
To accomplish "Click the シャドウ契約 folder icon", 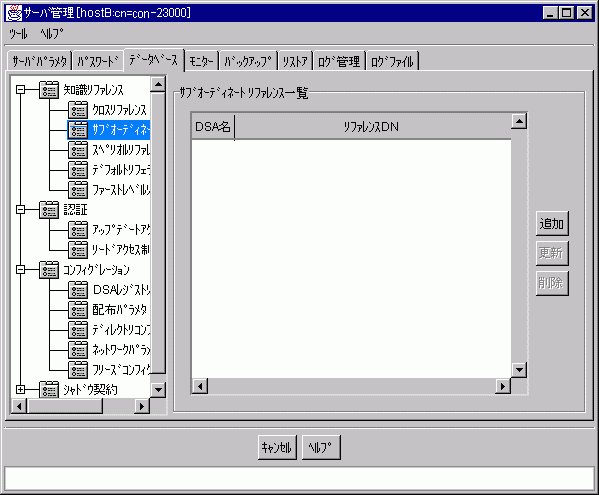I will (49, 389).
